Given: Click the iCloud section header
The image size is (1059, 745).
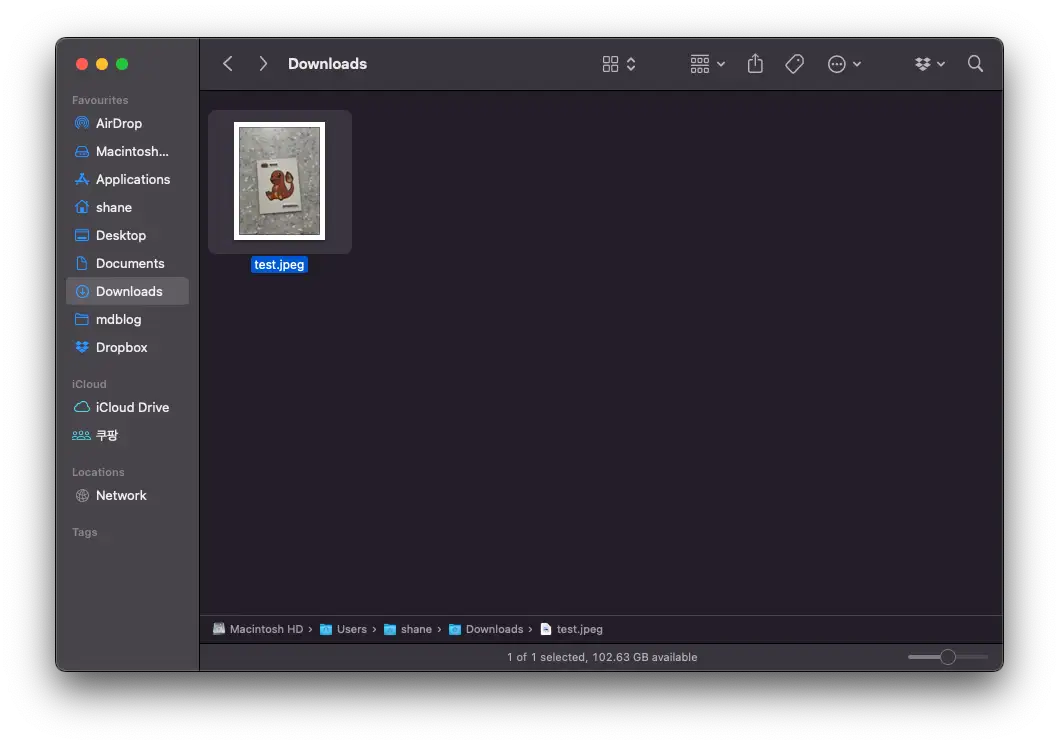Looking at the screenshot, I should (89, 384).
